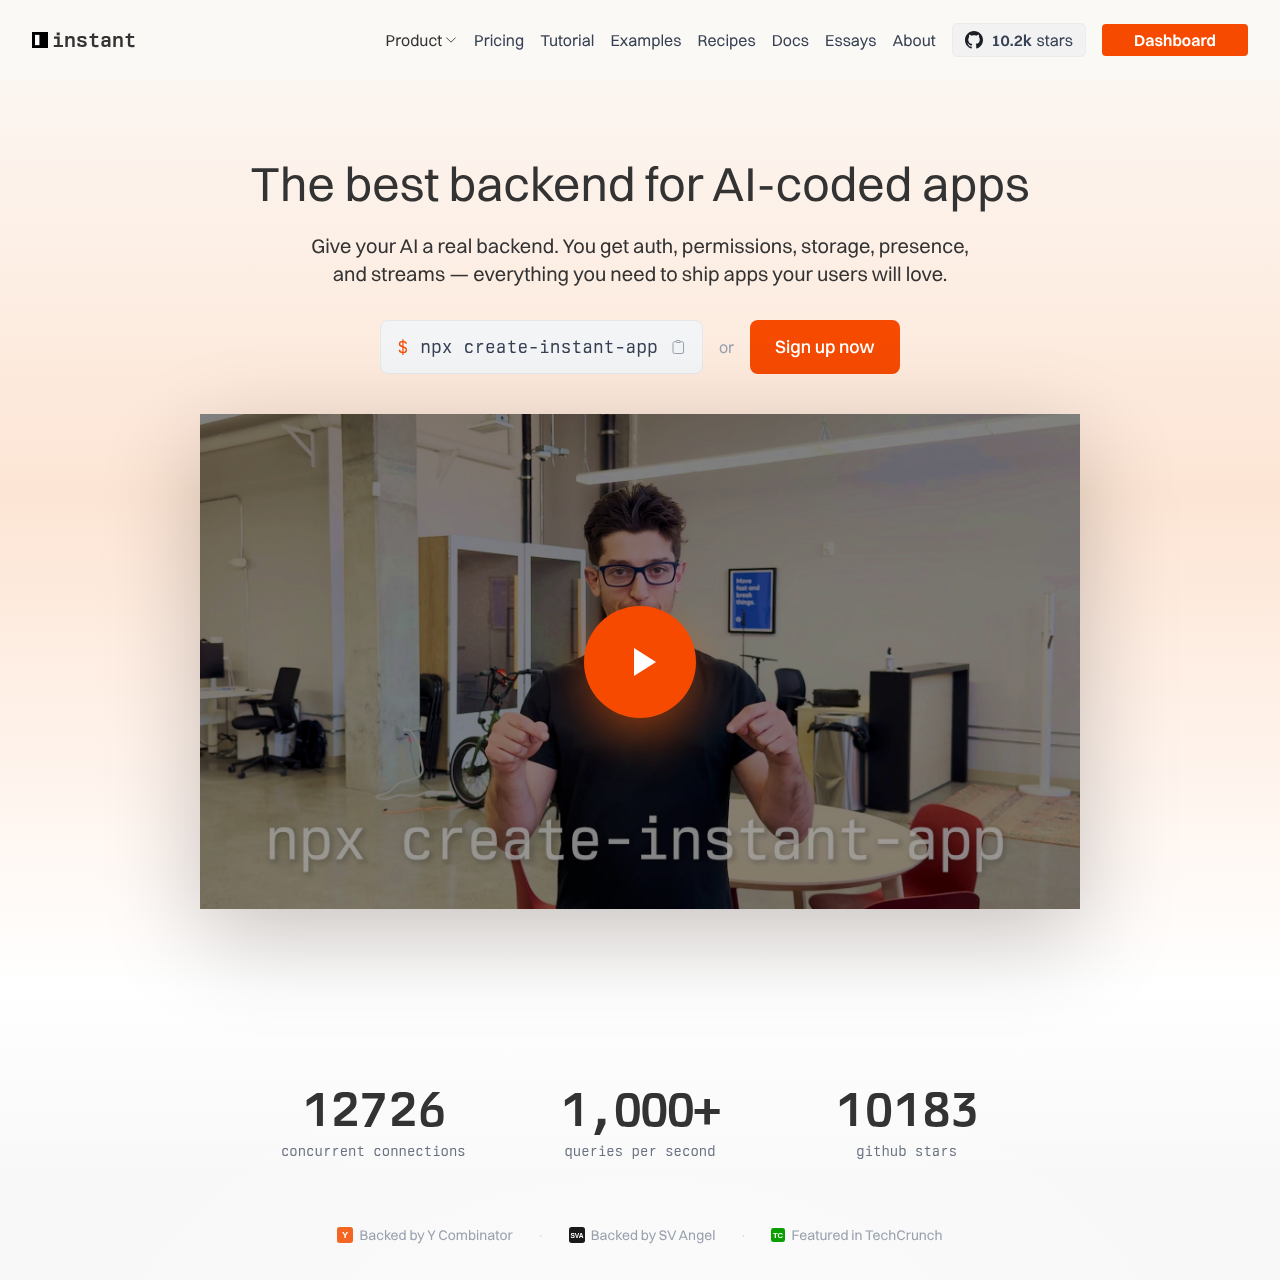Click the Dashboard button

pos(1175,40)
